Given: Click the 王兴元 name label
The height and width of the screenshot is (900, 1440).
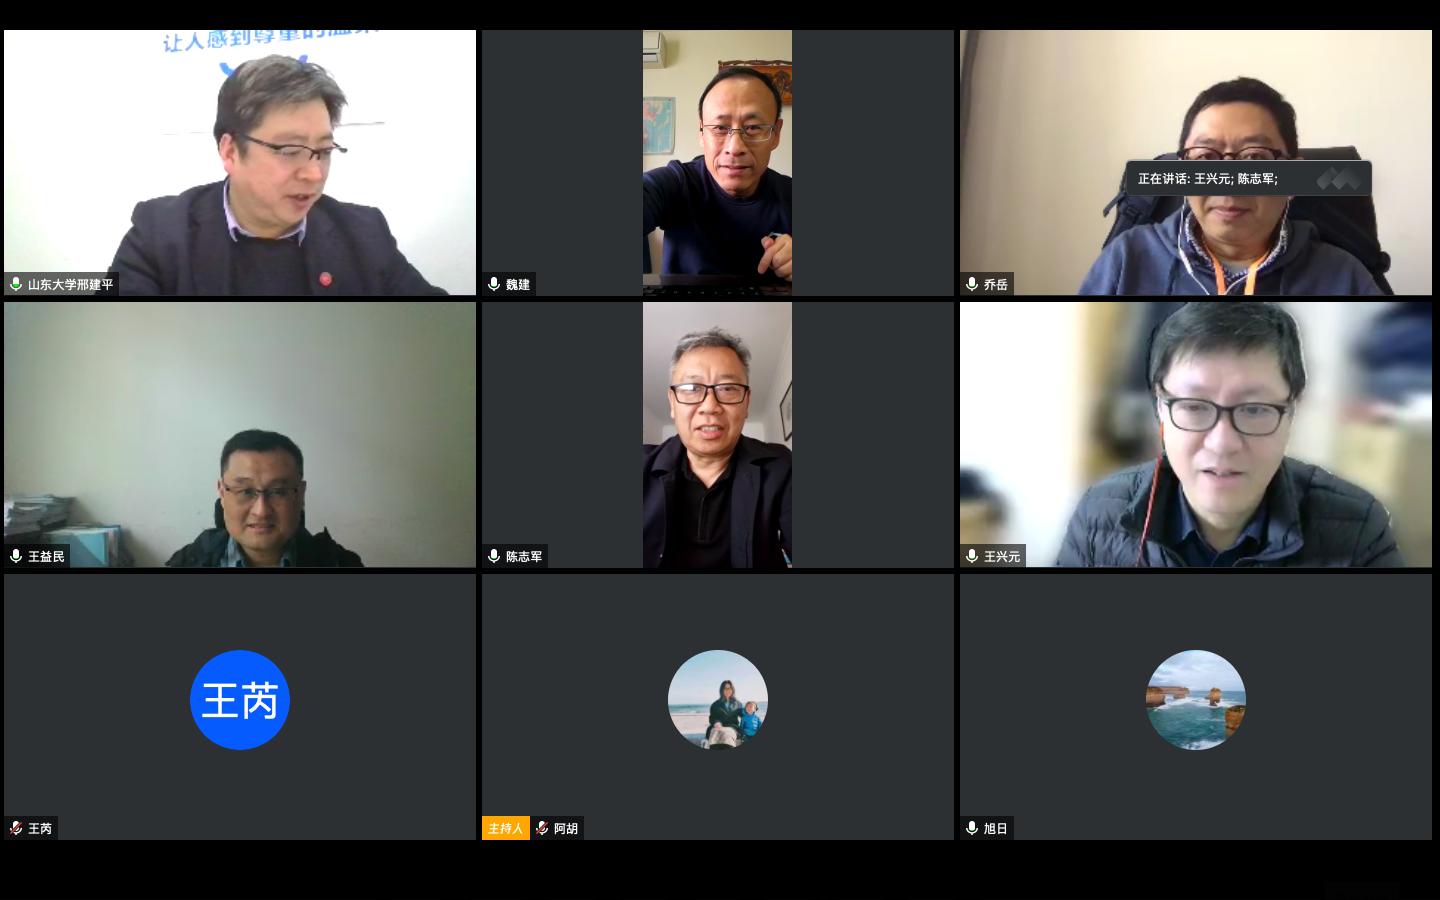Looking at the screenshot, I should pyautogui.click(x=1002, y=556).
